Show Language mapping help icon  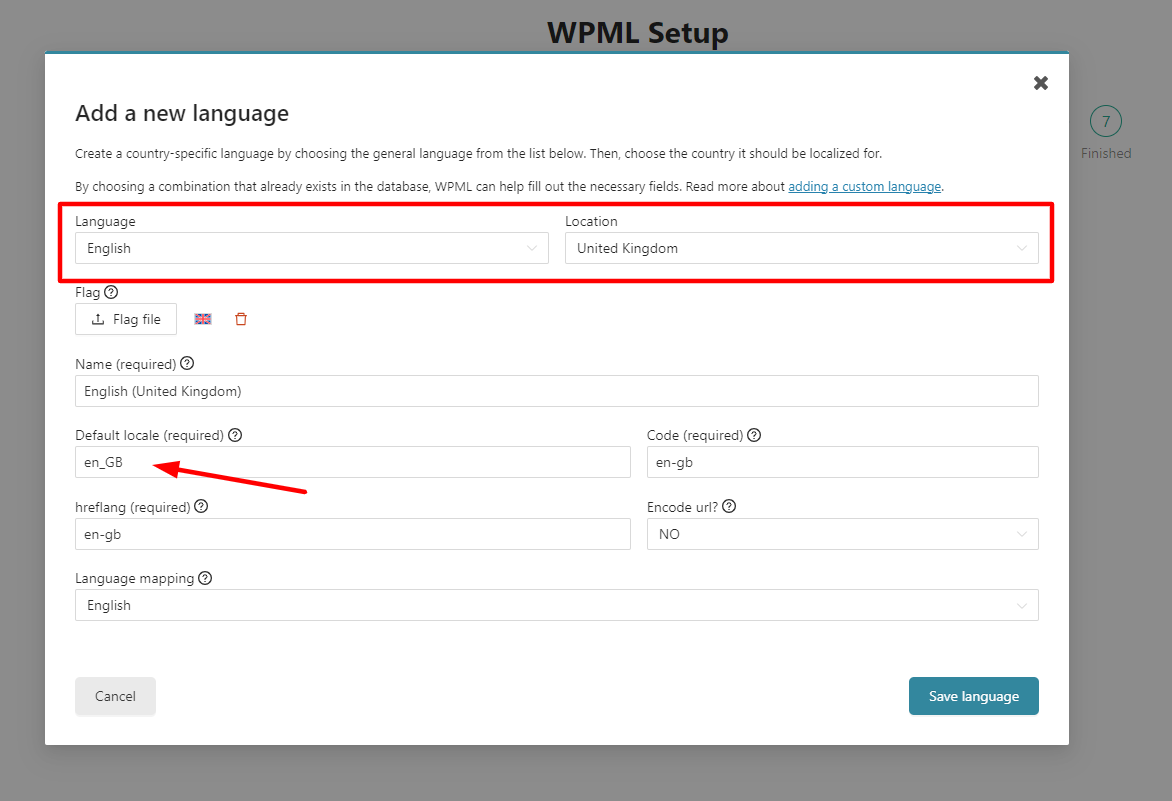click(206, 578)
